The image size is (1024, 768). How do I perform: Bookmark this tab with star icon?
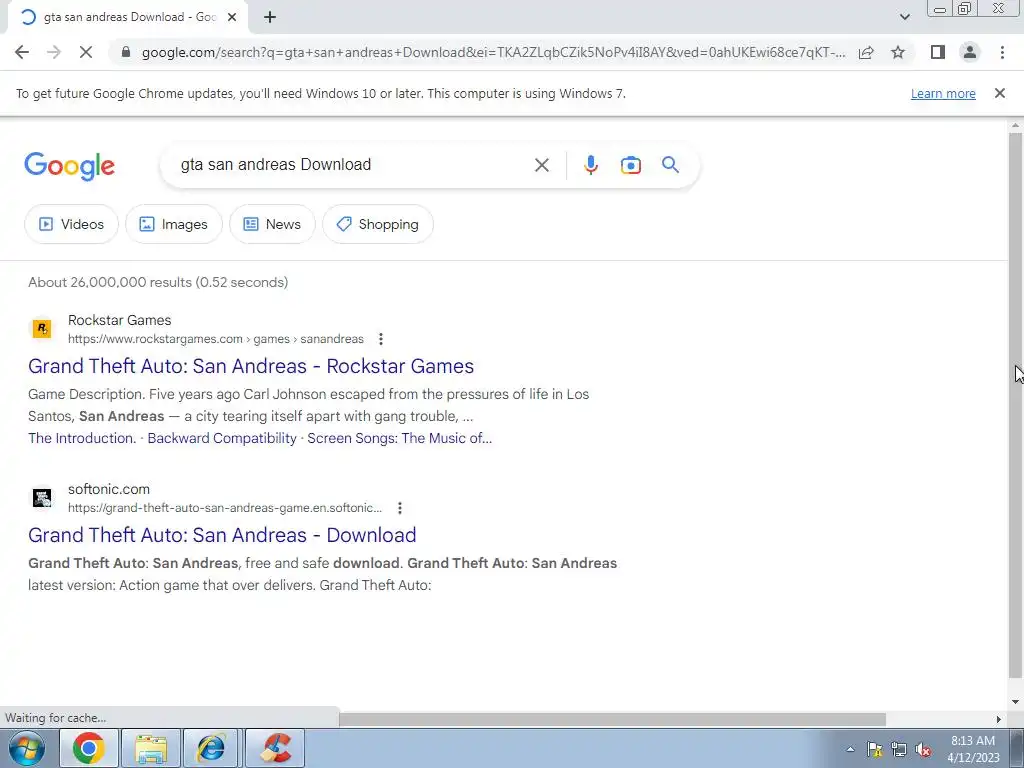(898, 52)
